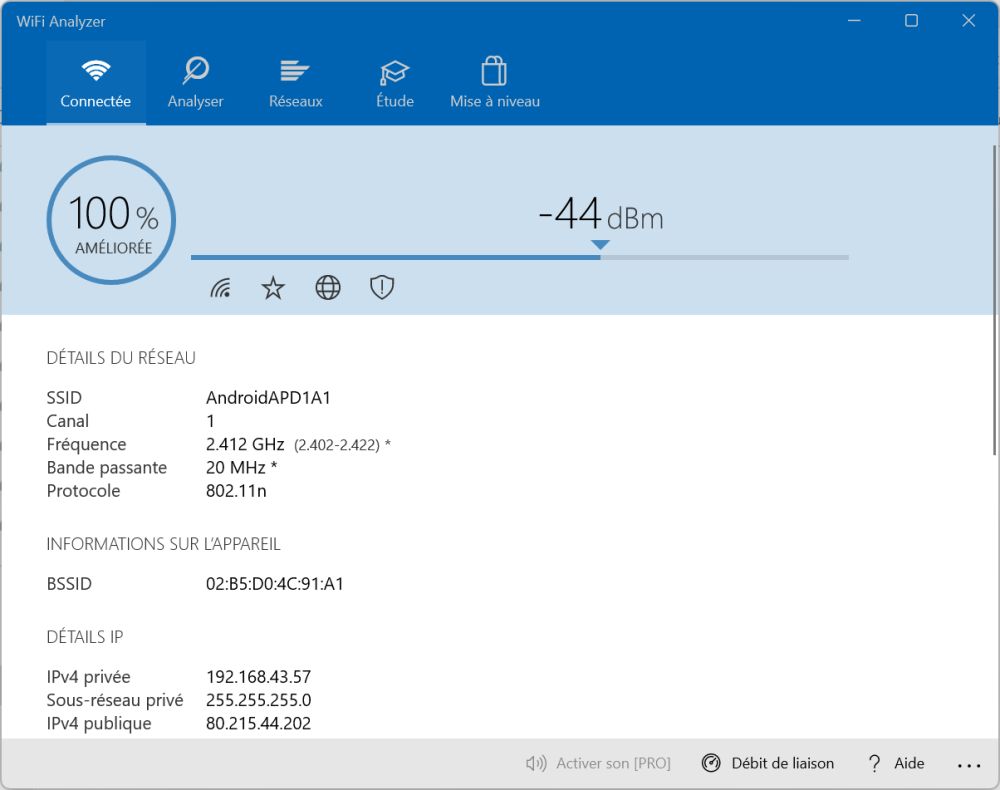Click the 100% signal quality circle
Viewport: 1000px width, 790px height.
111,220
